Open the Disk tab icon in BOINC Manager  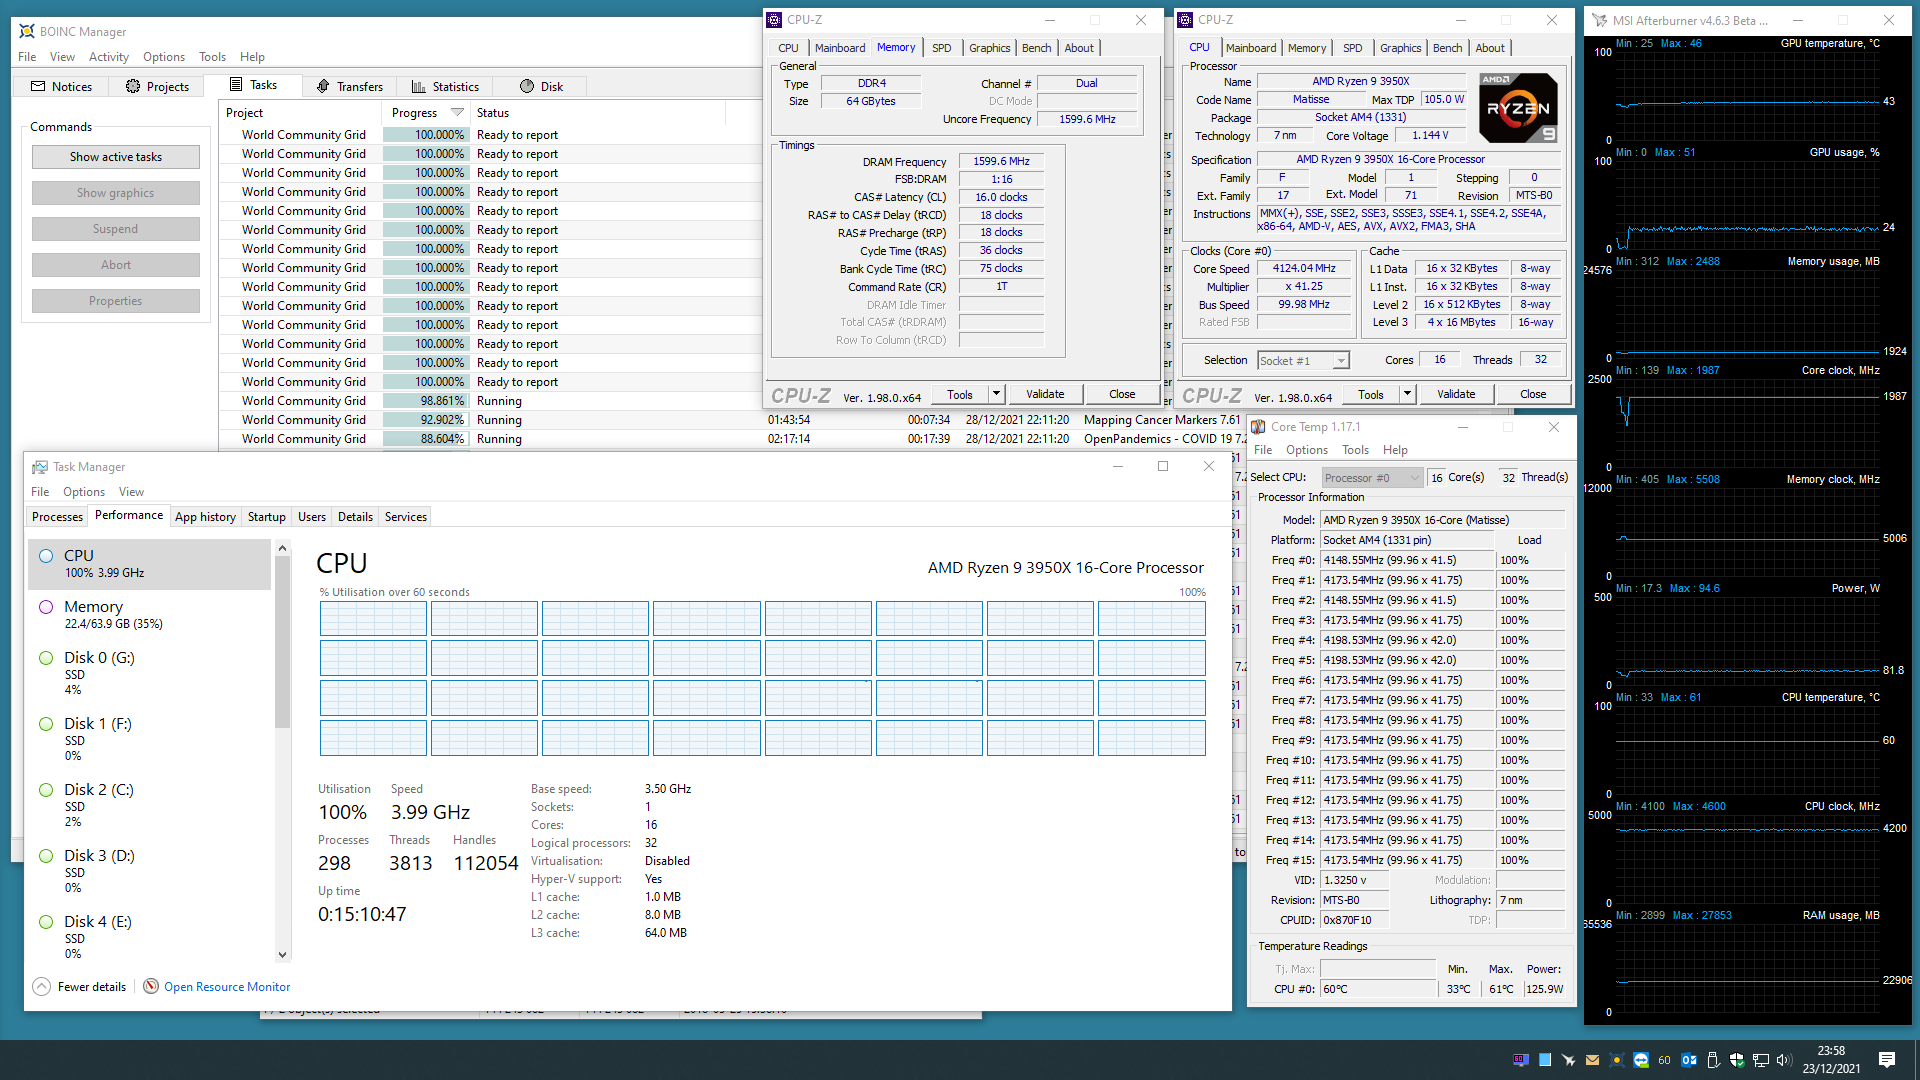coord(527,87)
